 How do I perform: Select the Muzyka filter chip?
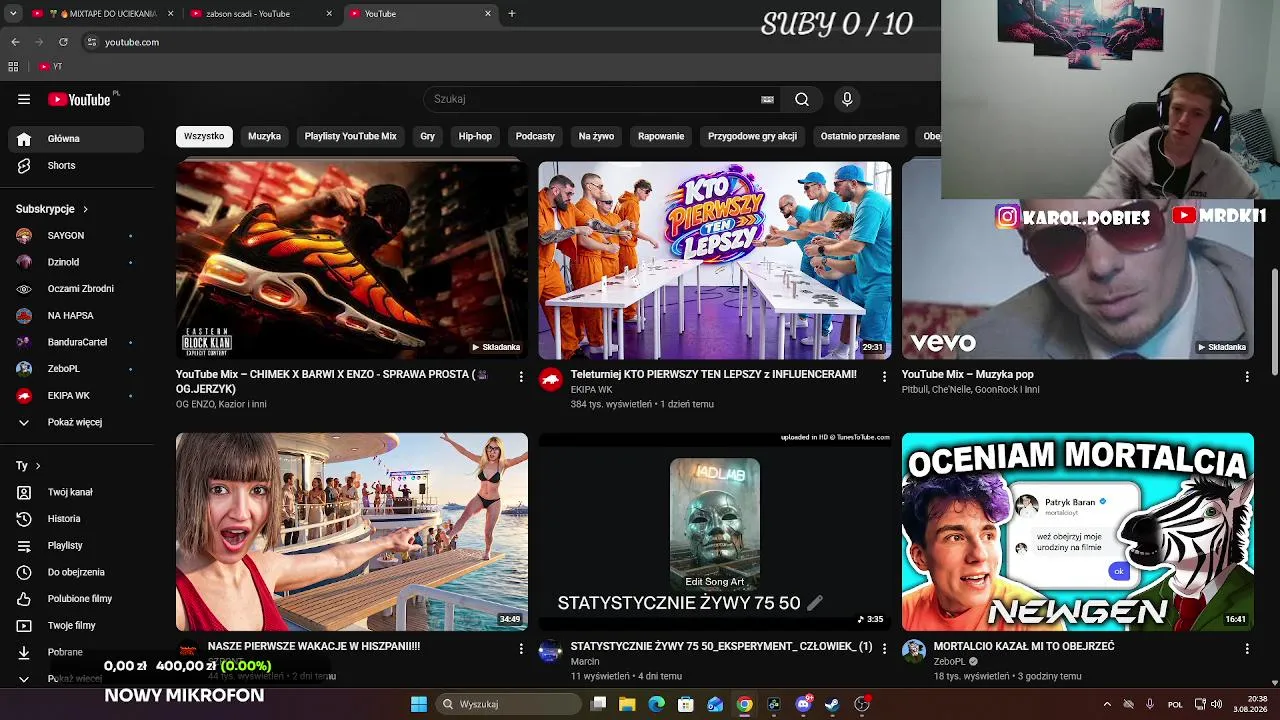265,136
